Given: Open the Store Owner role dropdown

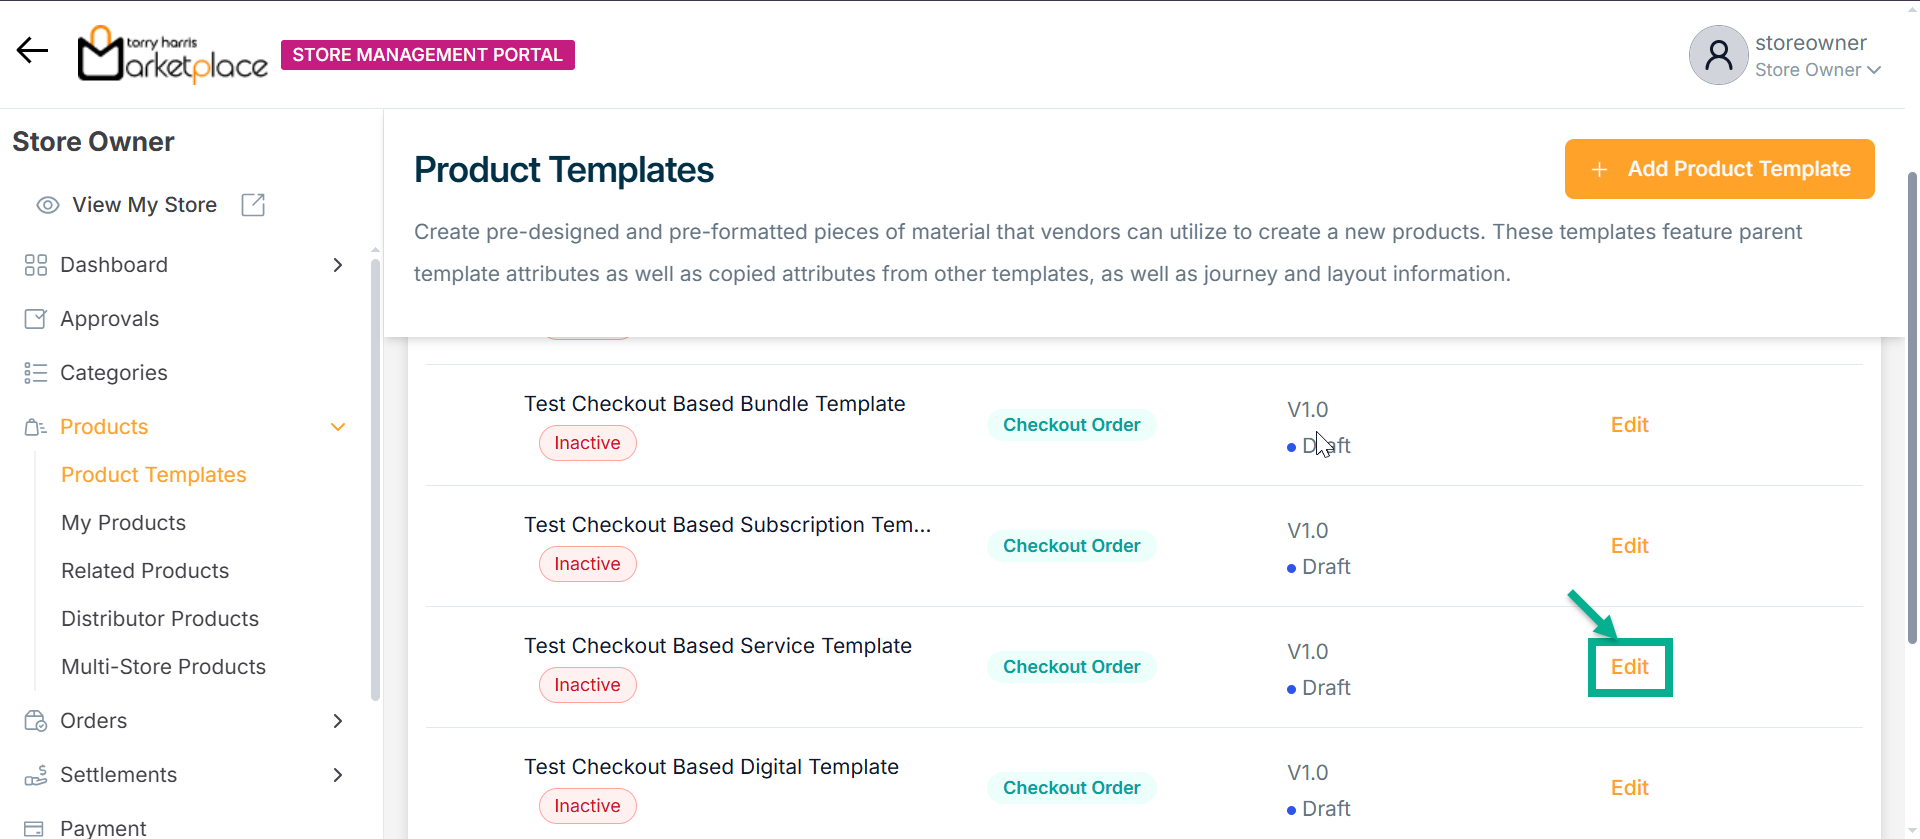Looking at the screenshot, I should (1818, 70).
